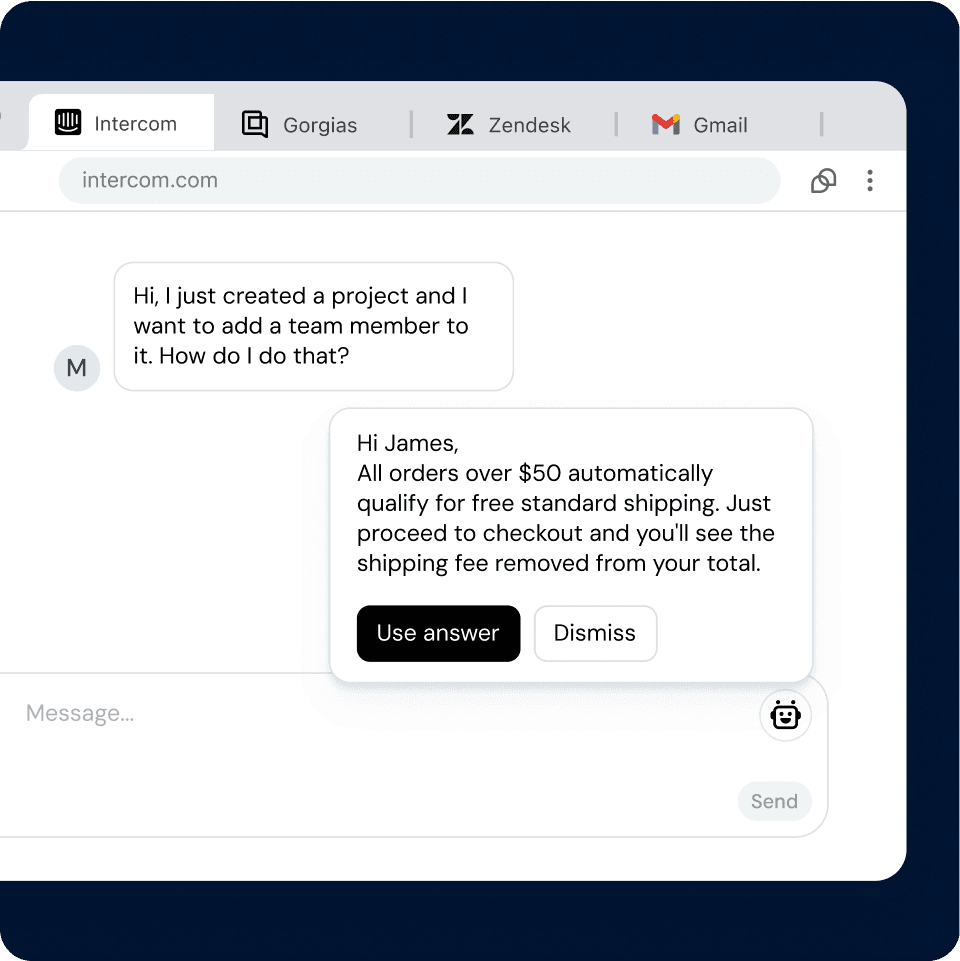
Task: Focus the intercom.com address bar
Action: (418, 181)
